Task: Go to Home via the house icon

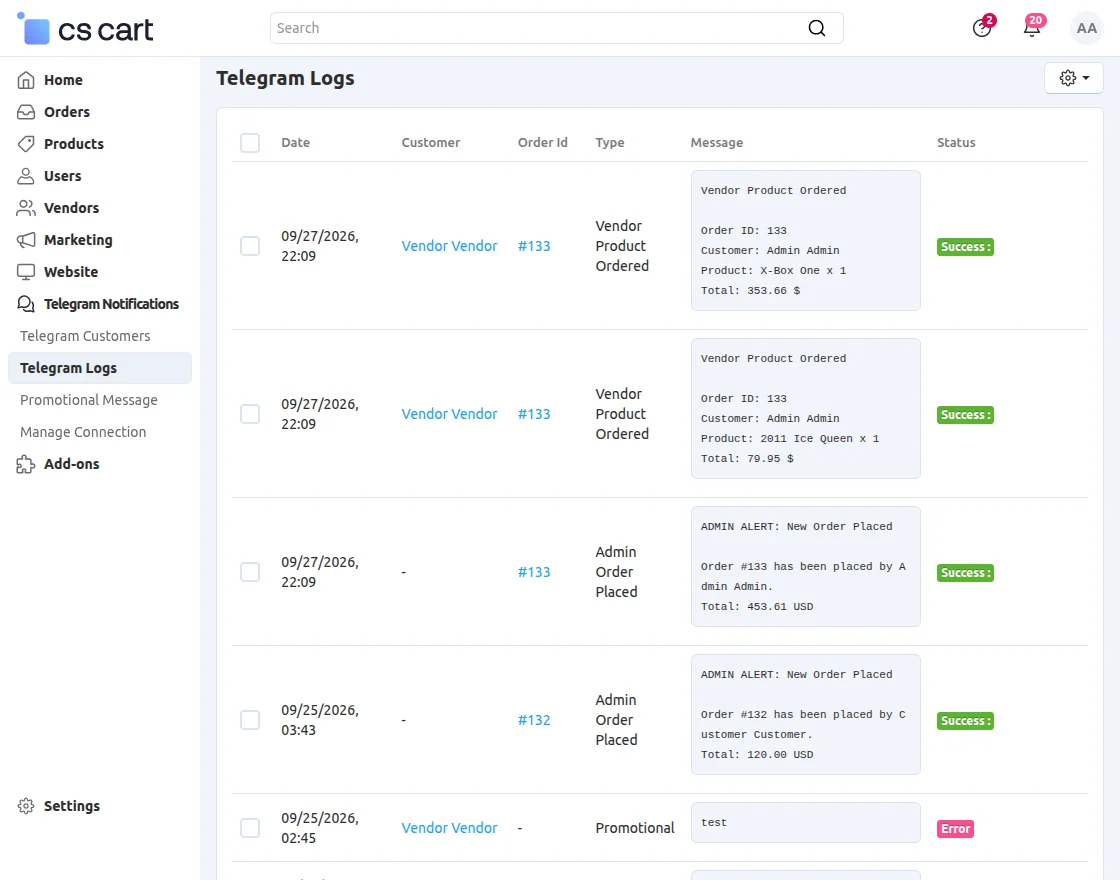Action: pyautogui.click(x=26, y=80)
